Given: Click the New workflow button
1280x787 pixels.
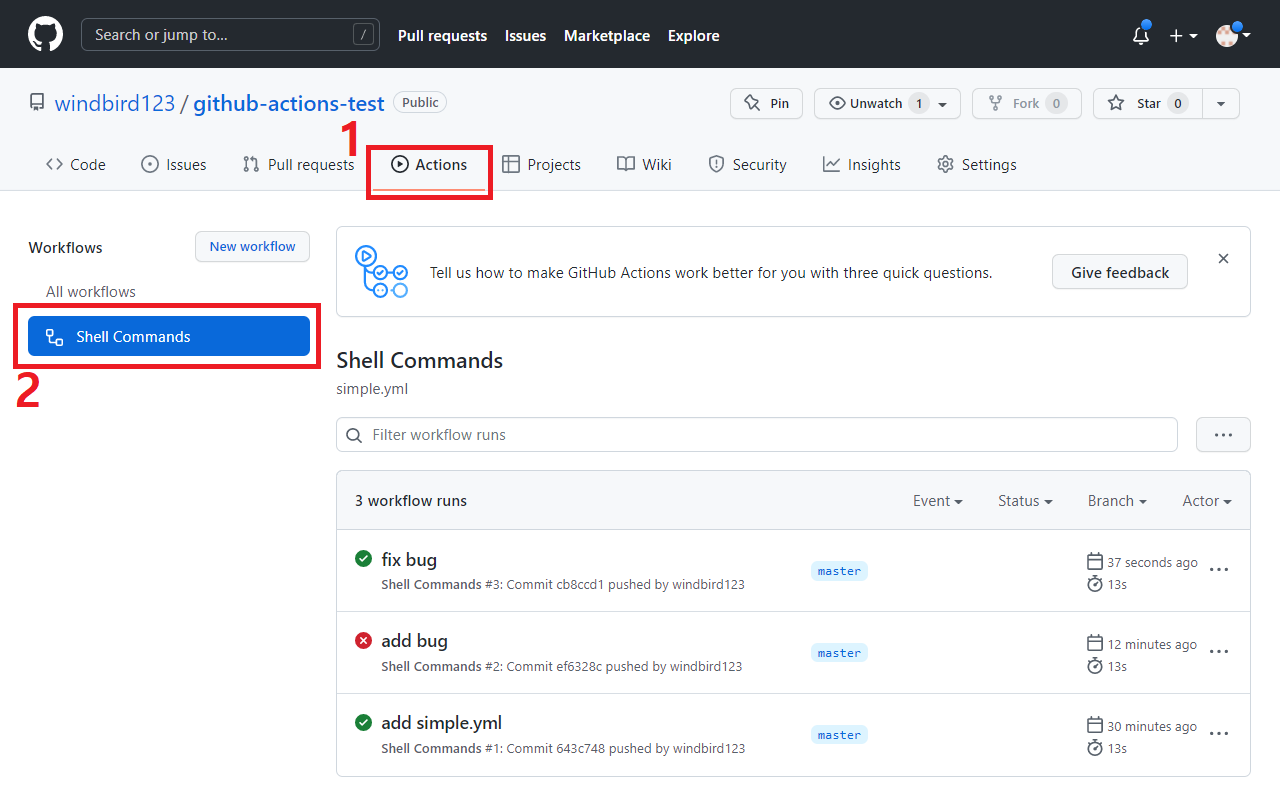Looking at the screenshot, I should pyautogui.click(x=252, y=246).
